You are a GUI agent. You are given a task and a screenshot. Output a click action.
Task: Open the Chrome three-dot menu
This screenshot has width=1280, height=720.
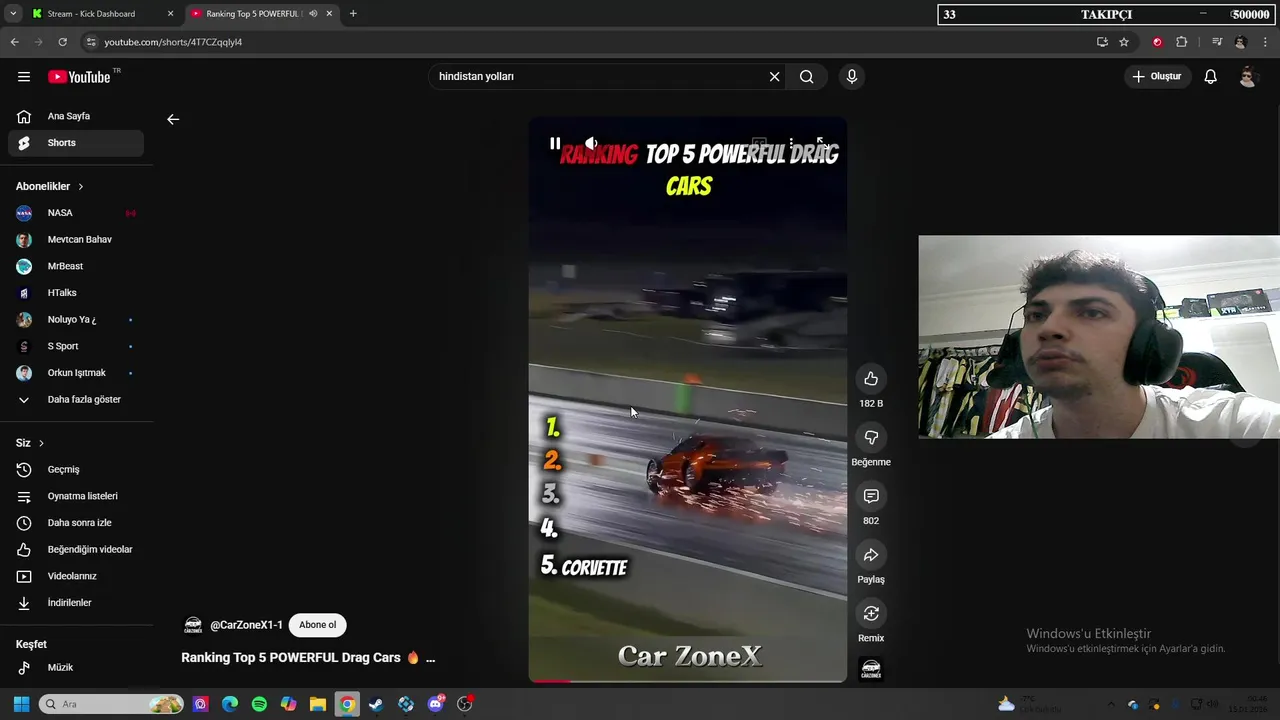(1265, 42)
